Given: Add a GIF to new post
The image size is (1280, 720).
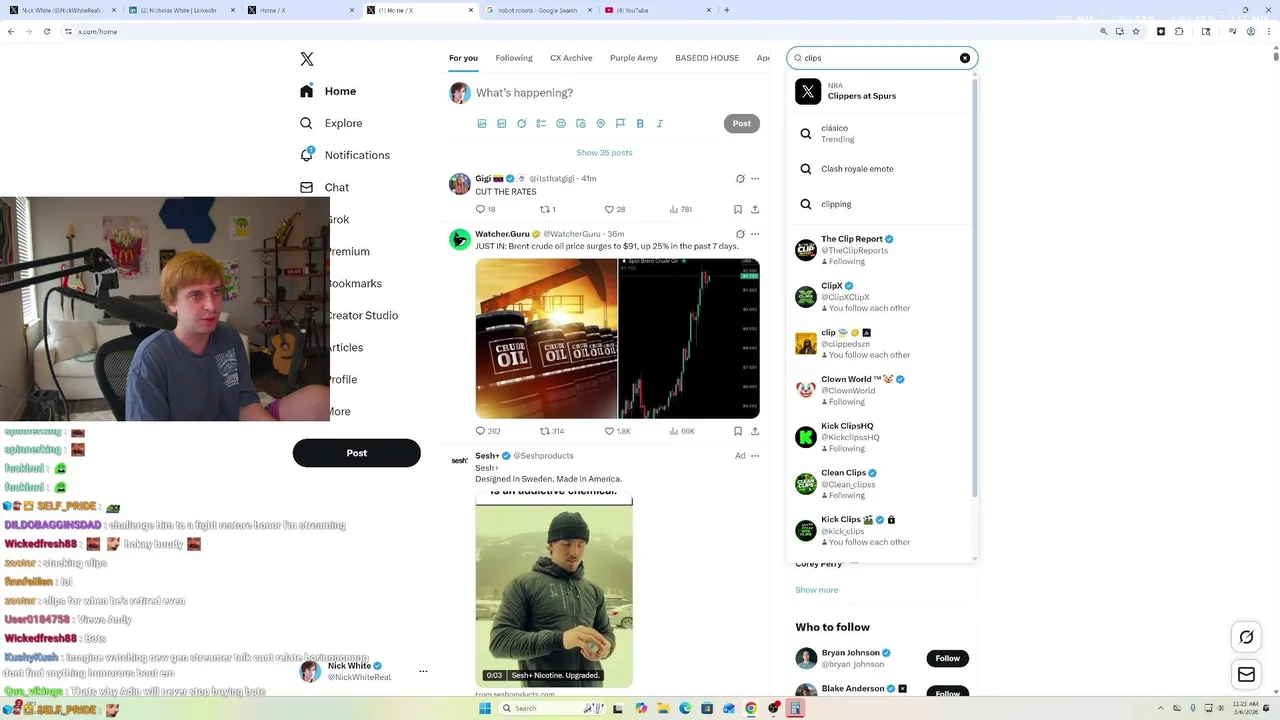Looking at the screenshot, I should pos(502,124).
